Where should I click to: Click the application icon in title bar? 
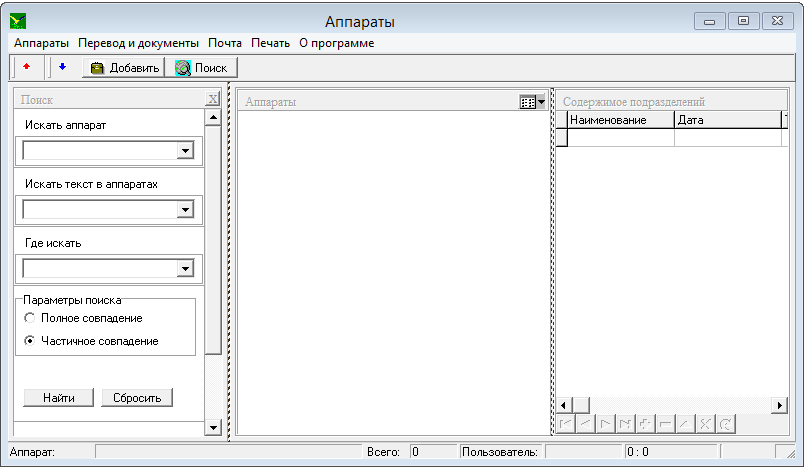click(x=18, y=21)
